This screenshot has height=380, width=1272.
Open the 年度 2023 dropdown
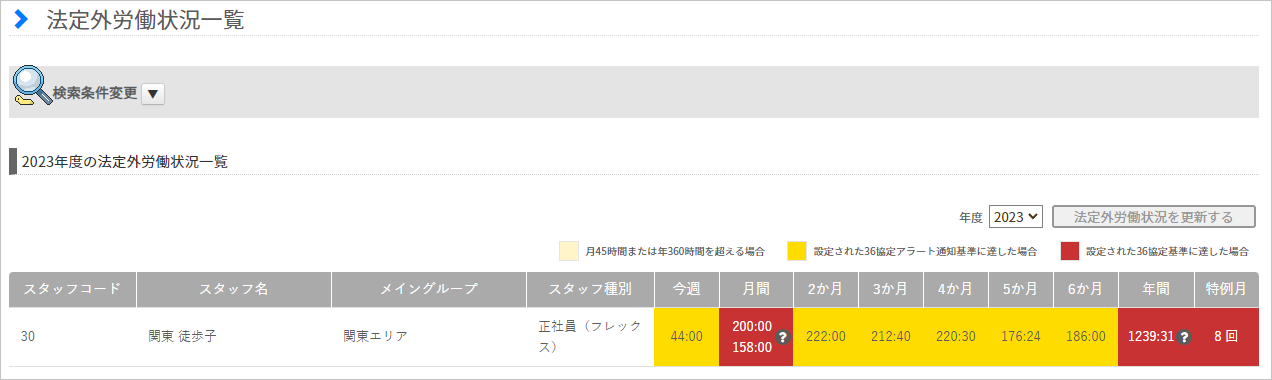(1016, 216)
